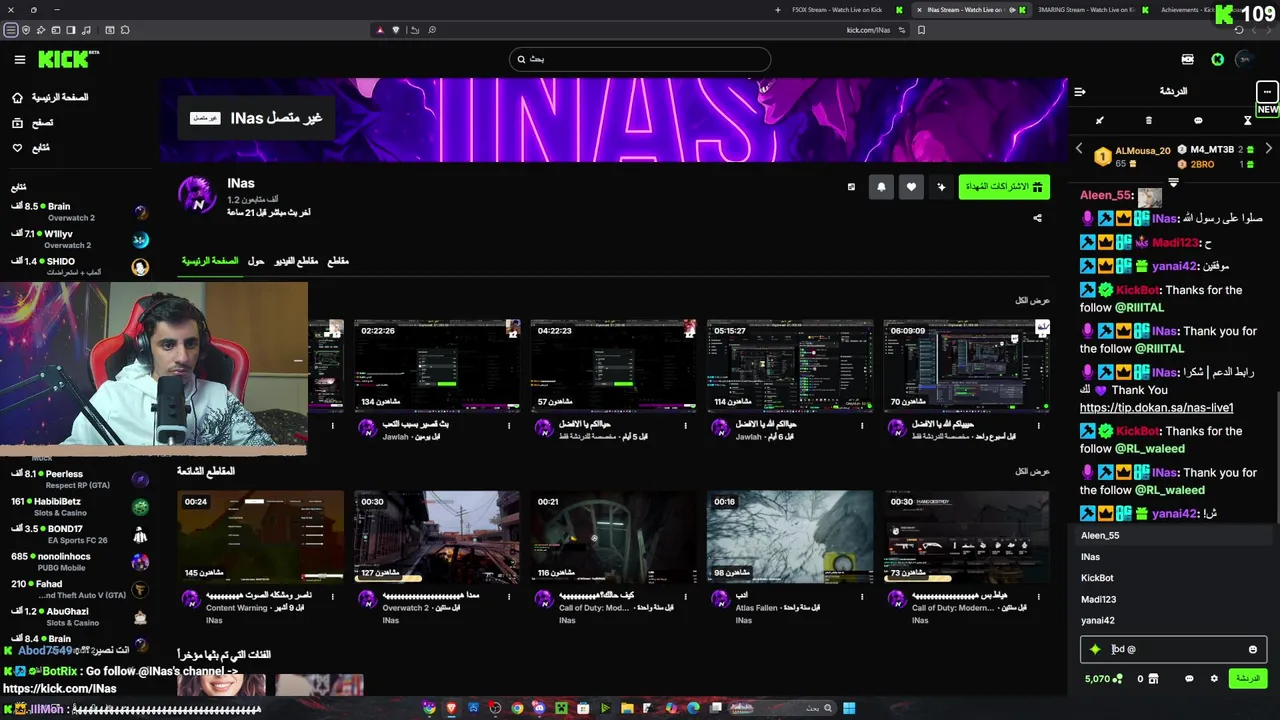Collapse the leaderboard with down arrow
Viewport: 1280px width, 720px height.
[x=1173, y=183]
